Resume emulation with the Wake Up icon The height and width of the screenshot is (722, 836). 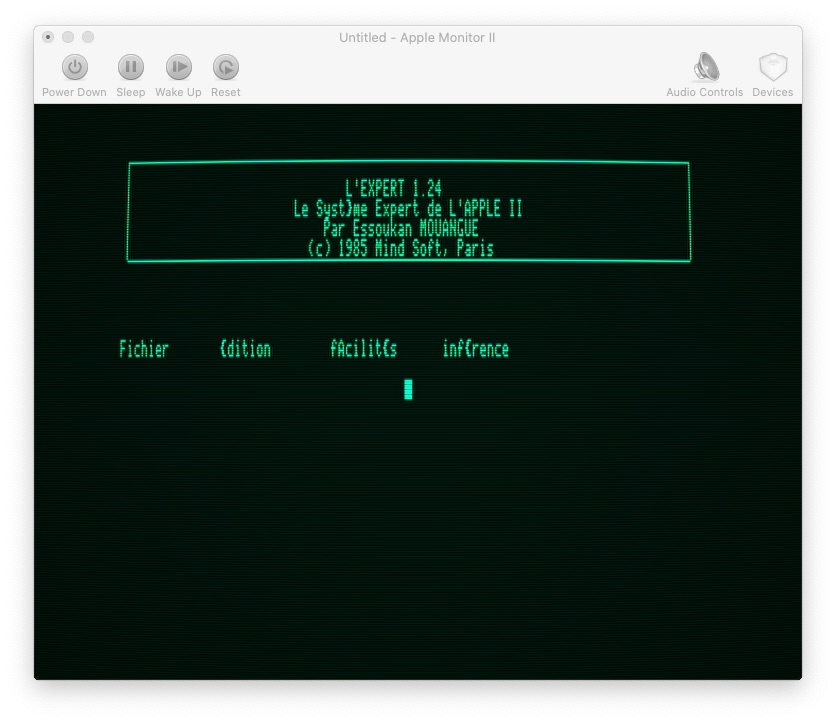coord(179,67)
